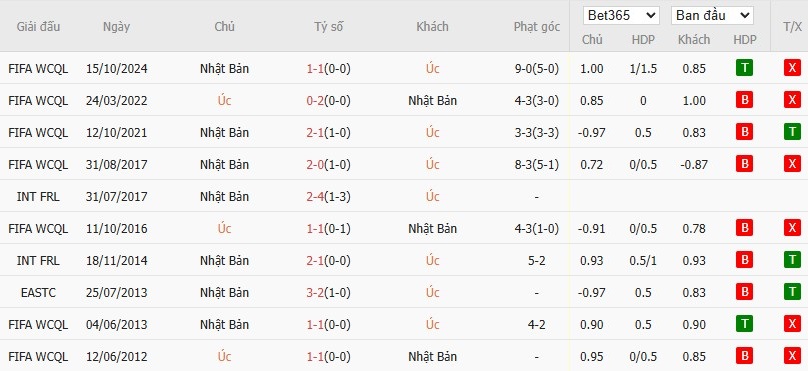Click the Phạt góc column header
808x371 pixels.
pyautogui.click(x=536, y=27)
